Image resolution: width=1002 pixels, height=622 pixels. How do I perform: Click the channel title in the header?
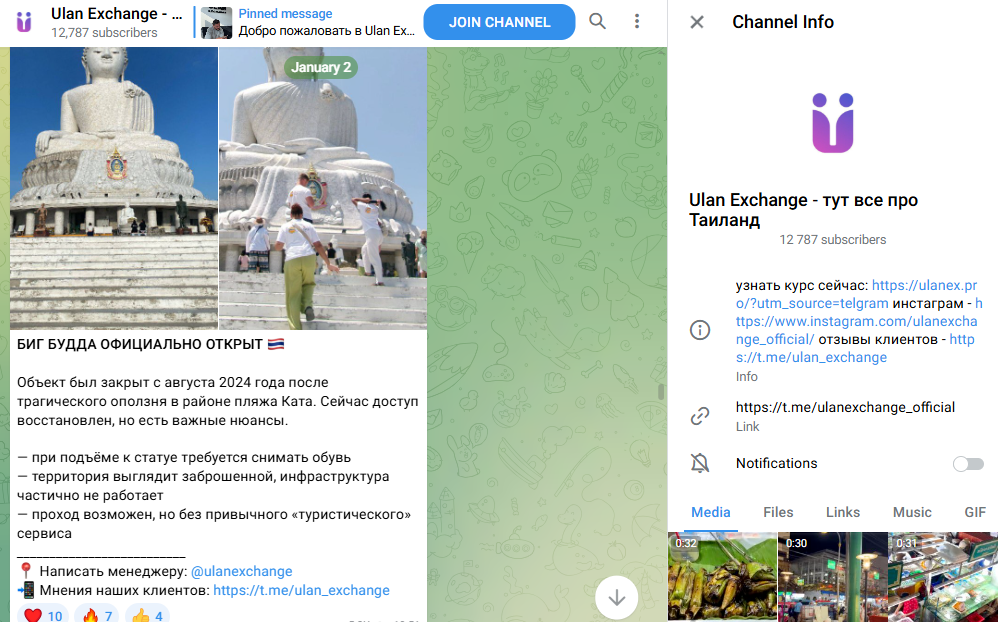pos(116,13)
